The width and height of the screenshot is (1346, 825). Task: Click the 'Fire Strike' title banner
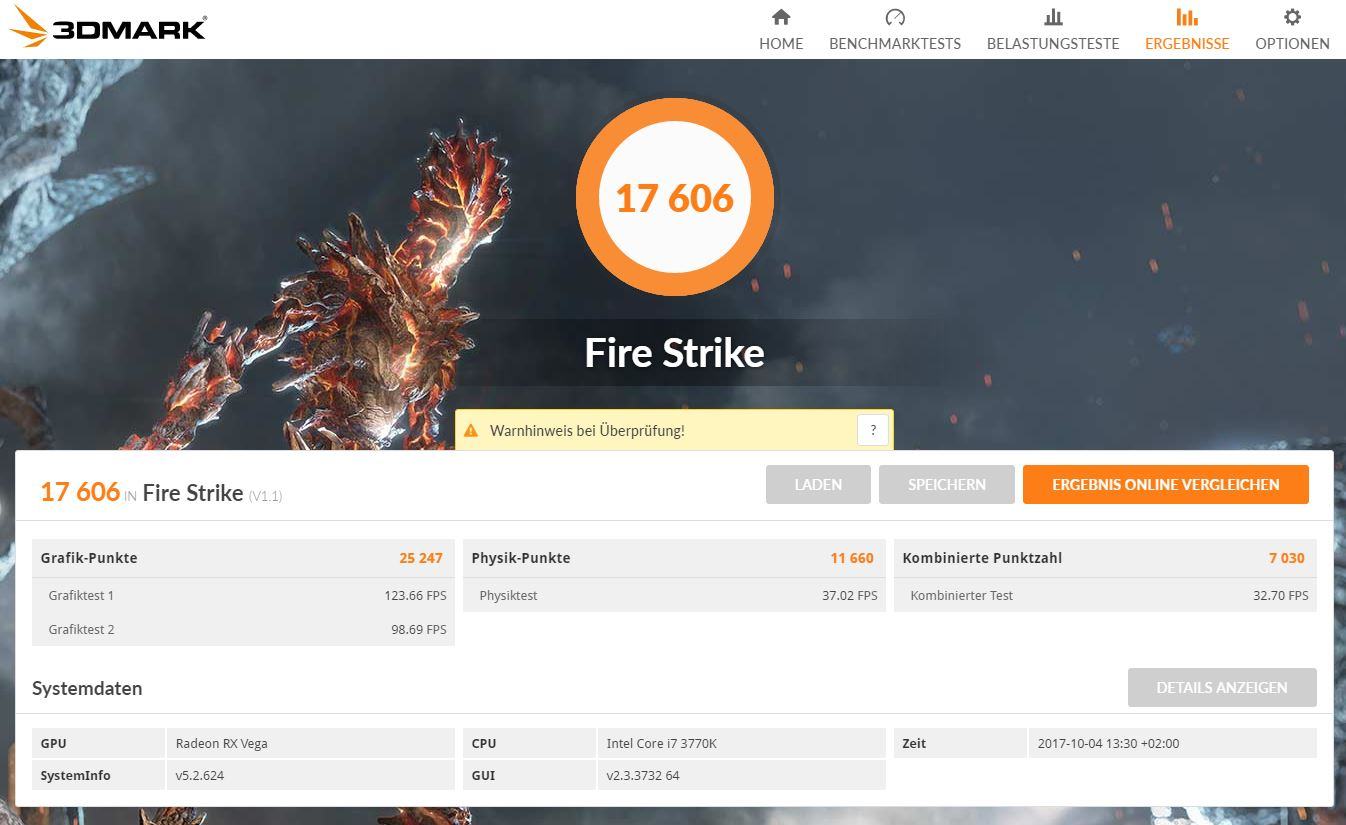675,353
